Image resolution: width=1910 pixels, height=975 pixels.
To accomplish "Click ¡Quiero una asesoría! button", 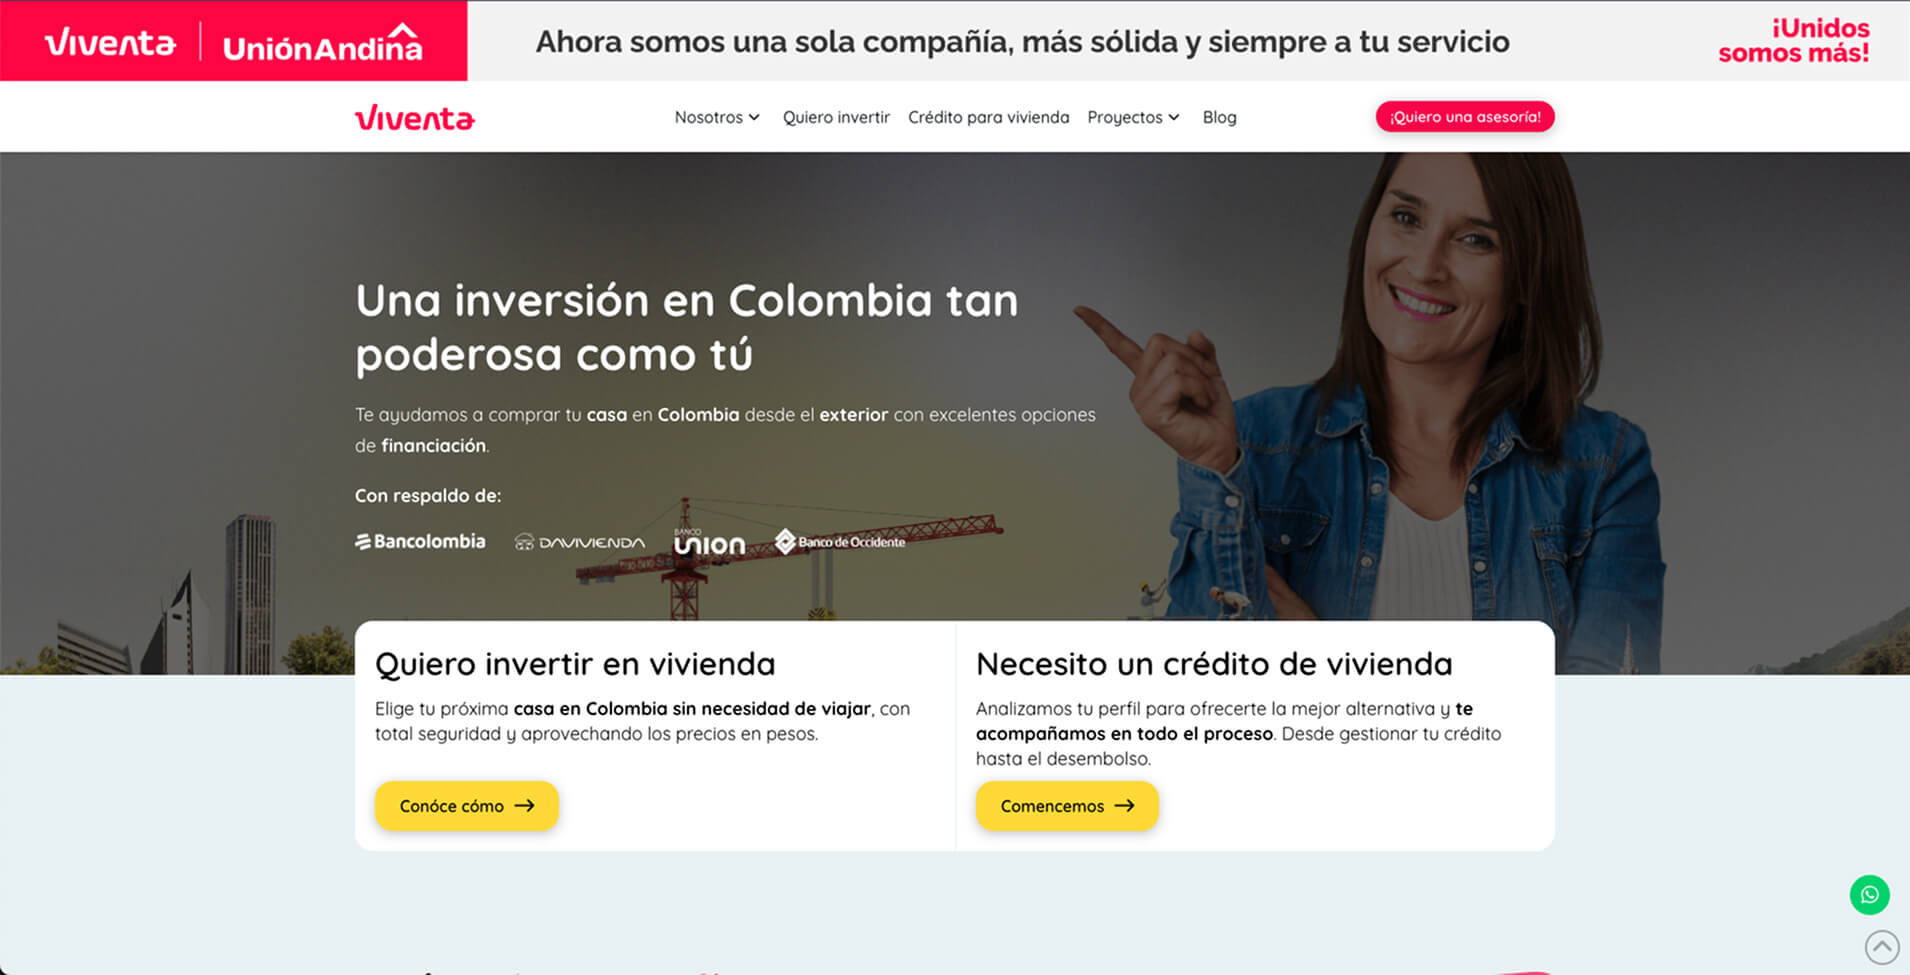I will click(x=1465, y=117).
